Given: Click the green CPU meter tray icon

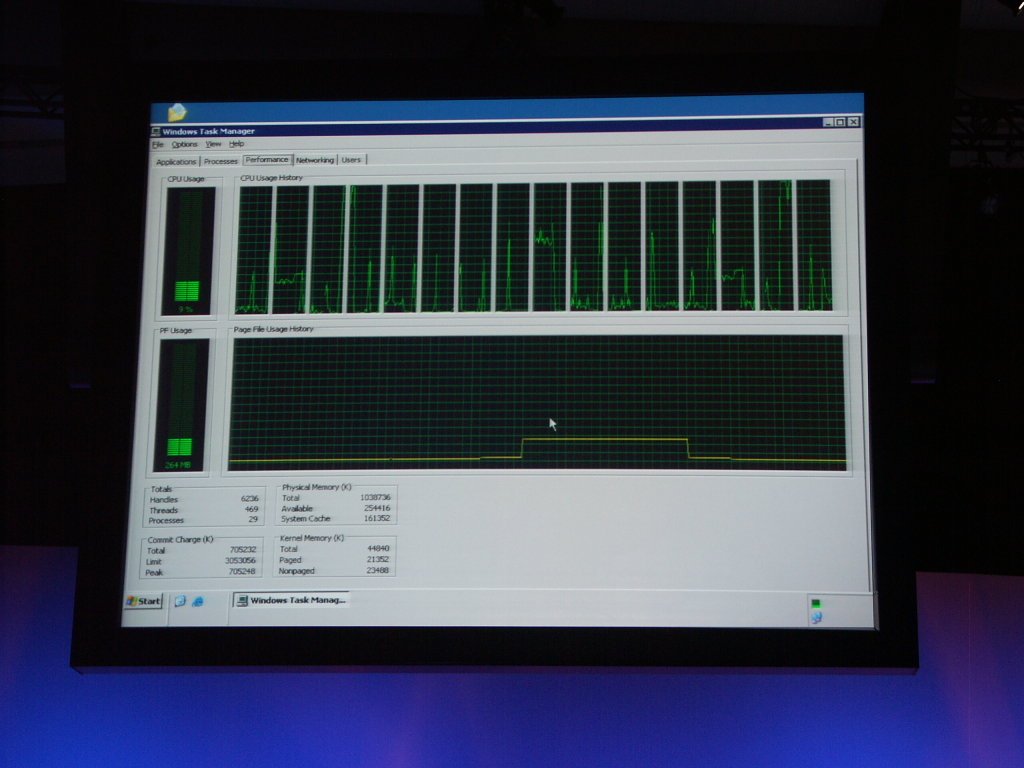Looking at the screenshot, I should click(816, 603).
